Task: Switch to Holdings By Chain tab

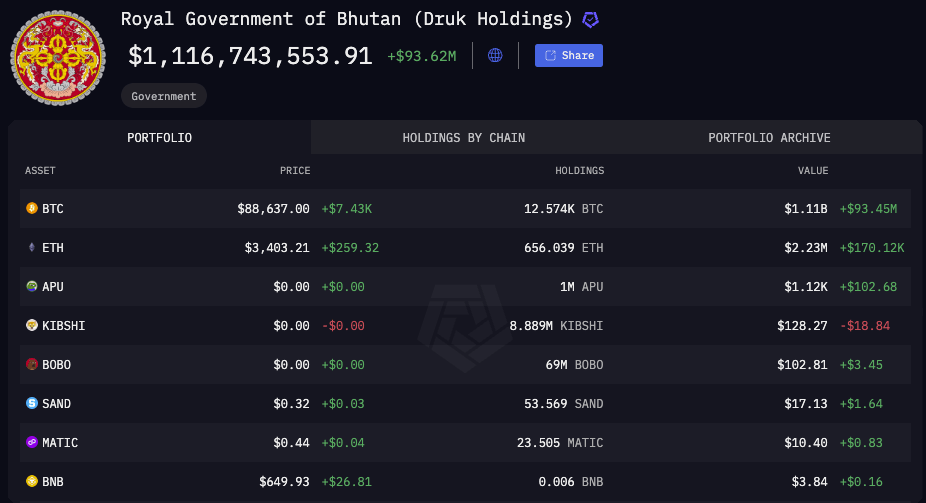Action: pos(464,138)
